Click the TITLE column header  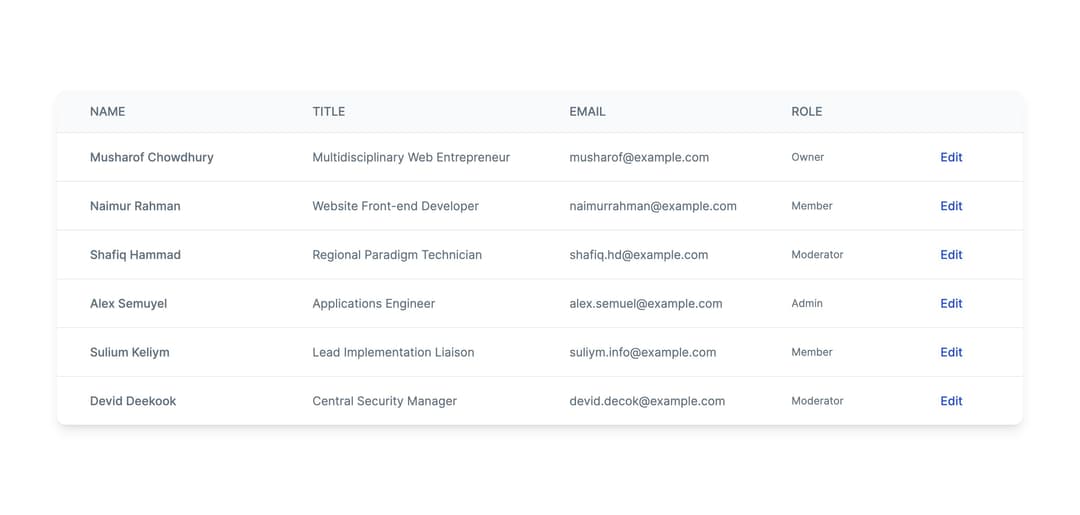(328, 112)
